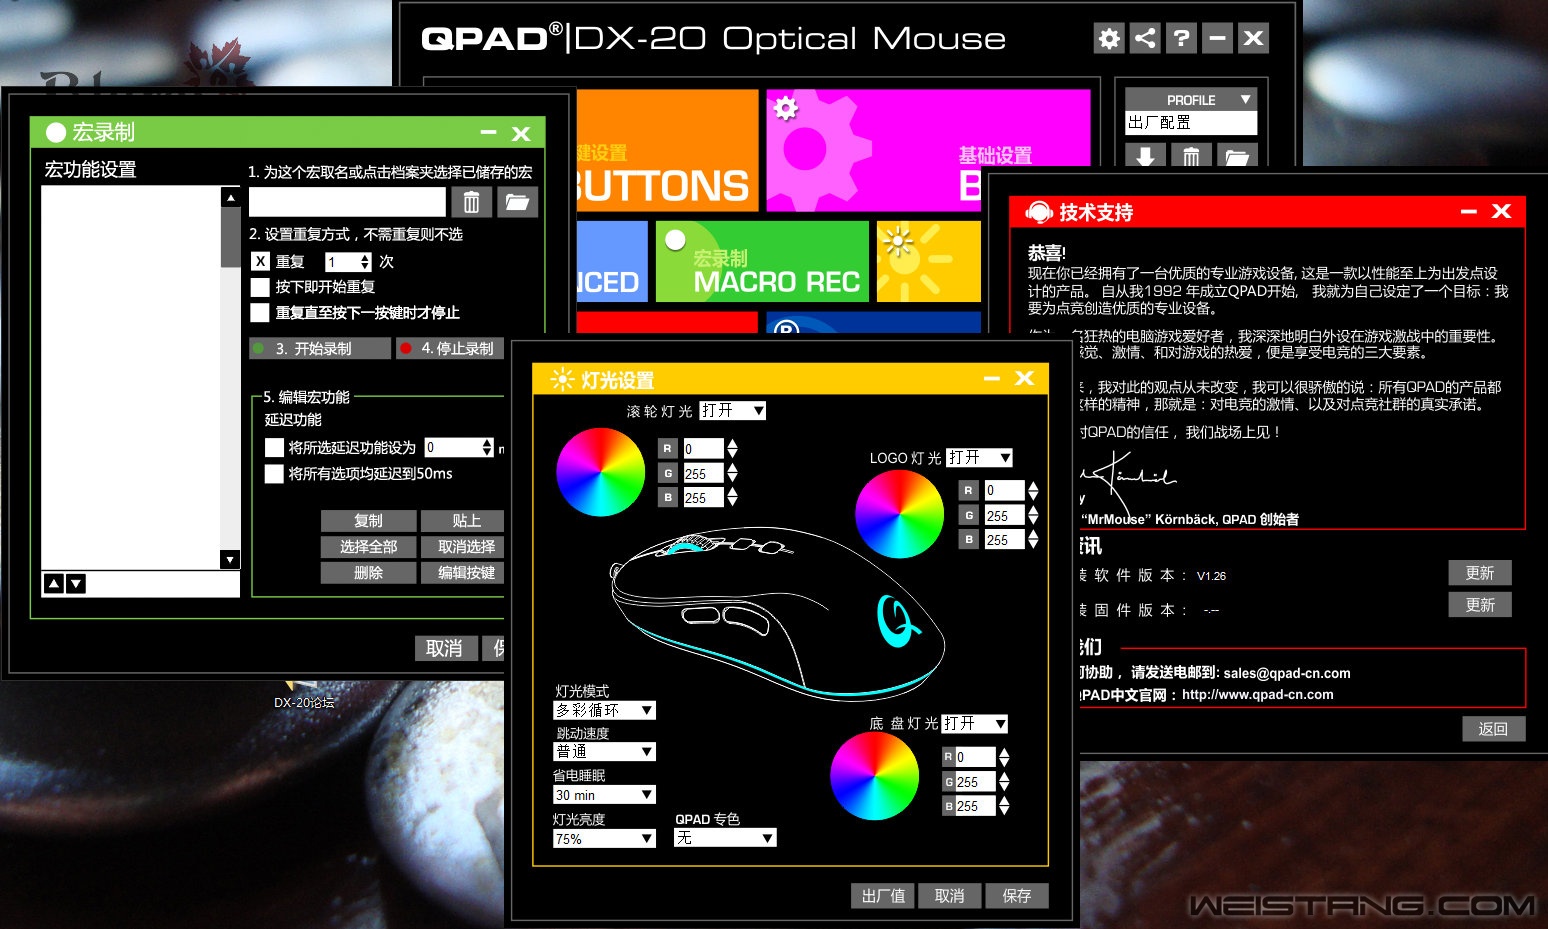
Task: Open 跳动速度 dropdown showing 普通
Action: pos(605,751)
